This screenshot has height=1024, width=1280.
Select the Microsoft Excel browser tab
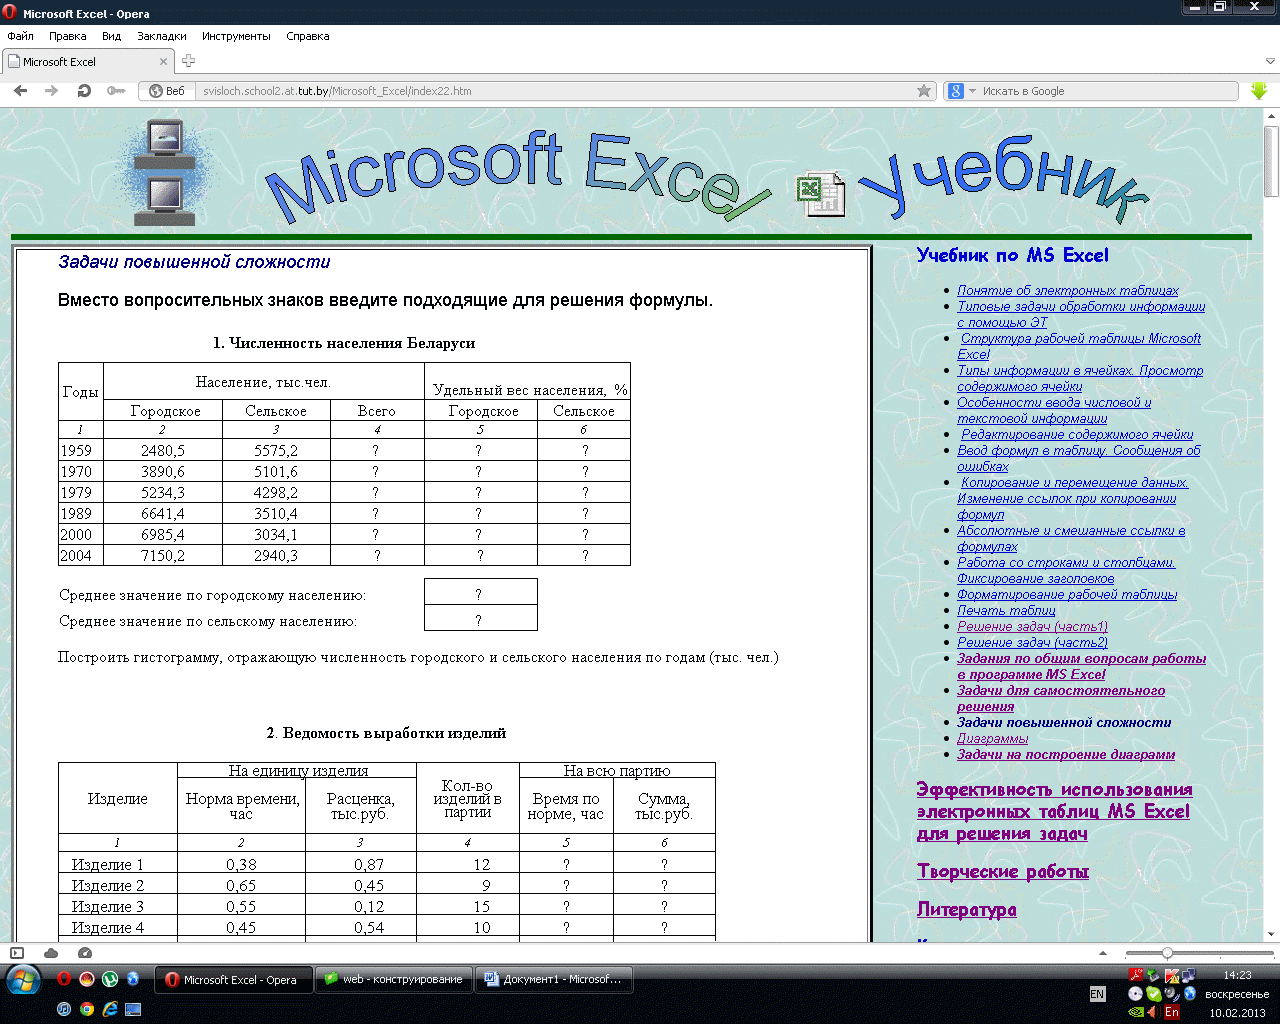(x=88, y=62)
